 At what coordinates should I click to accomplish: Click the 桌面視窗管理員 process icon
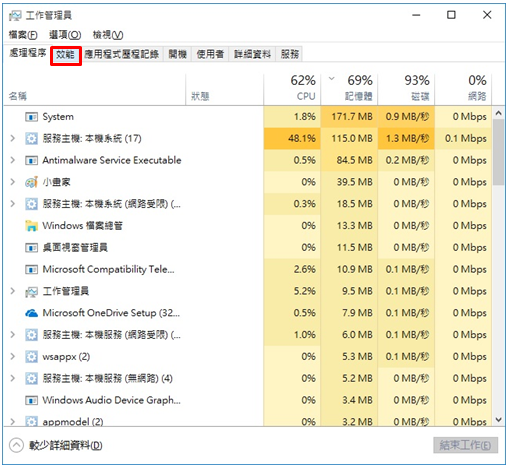[x=31, y=248]
